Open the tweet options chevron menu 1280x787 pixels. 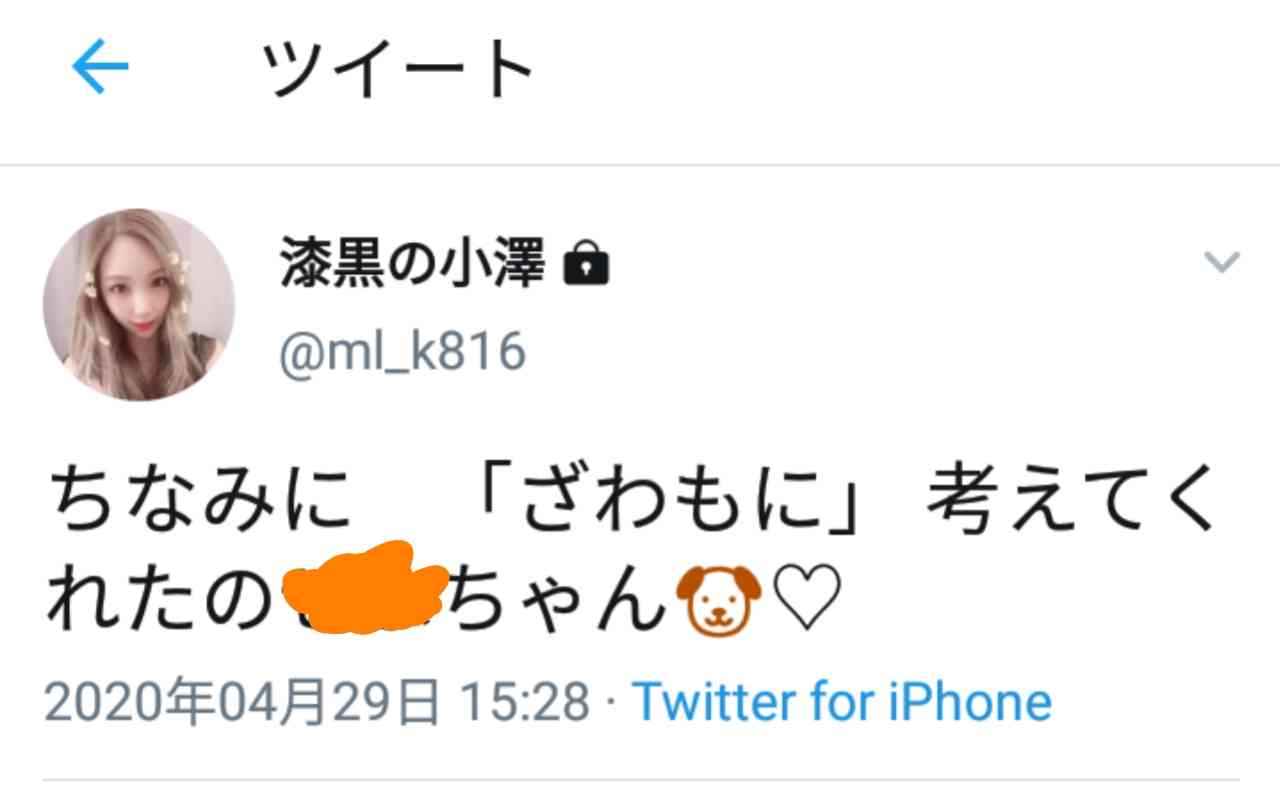pyautogui.click(x=1221, y=263)
